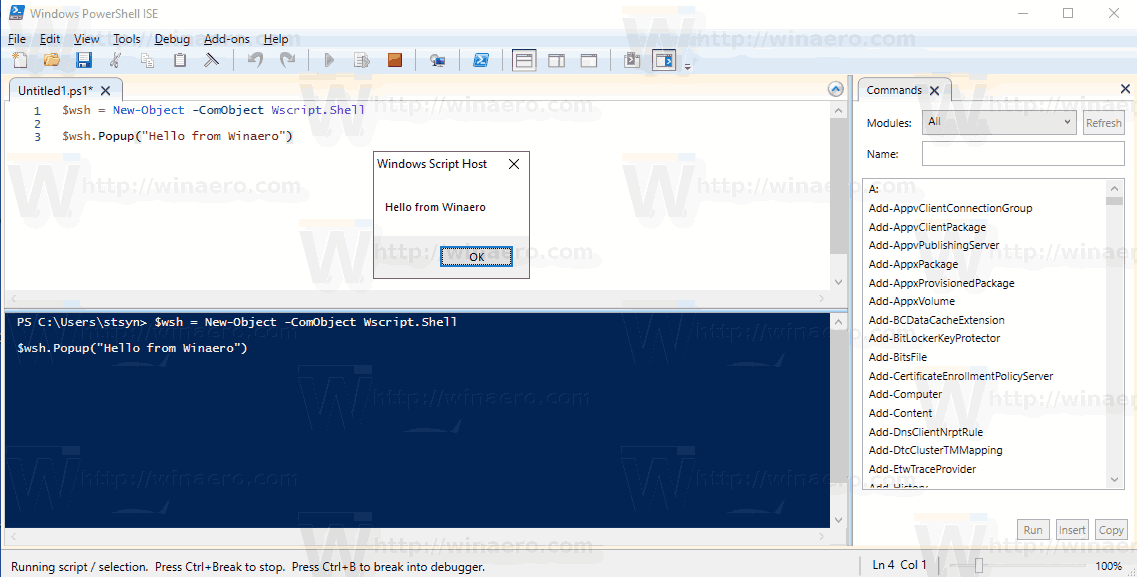The image size is (1137, 577).
Task: Click the Run Script play icon
Action: pyautogui.click(x=329, y=60)
